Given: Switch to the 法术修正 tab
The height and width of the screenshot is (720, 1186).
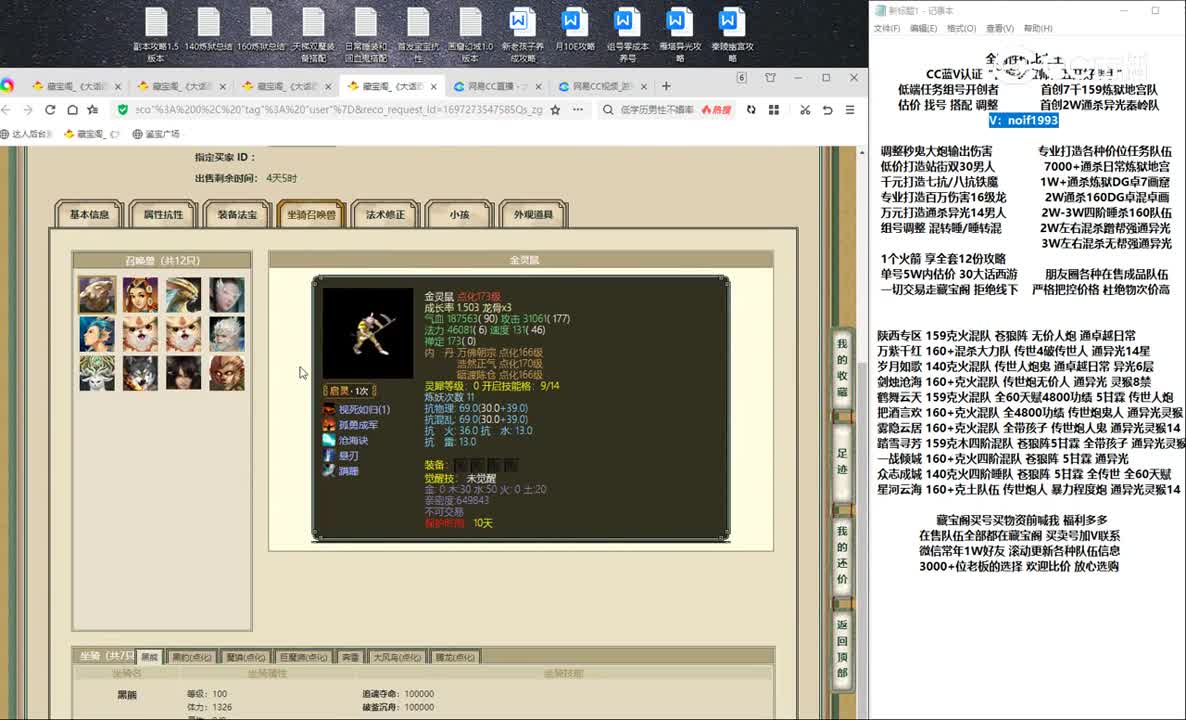Looking at the screenshot, I should tap(385, 214).
